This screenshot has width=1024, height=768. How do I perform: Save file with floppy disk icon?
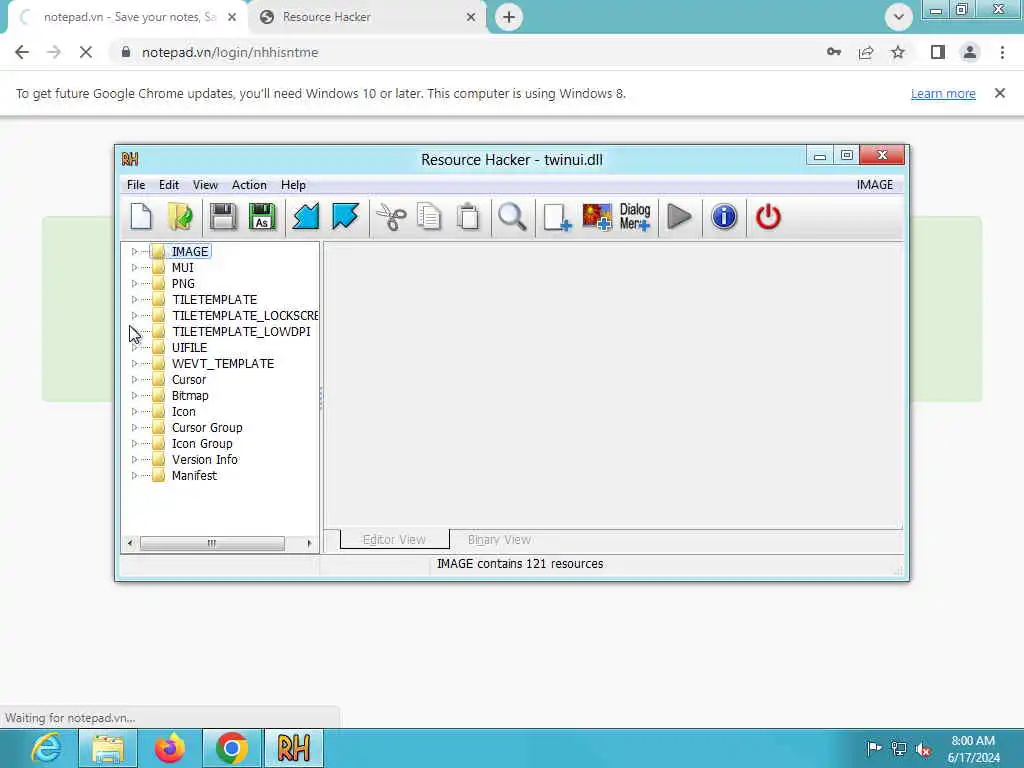(223, 217)
